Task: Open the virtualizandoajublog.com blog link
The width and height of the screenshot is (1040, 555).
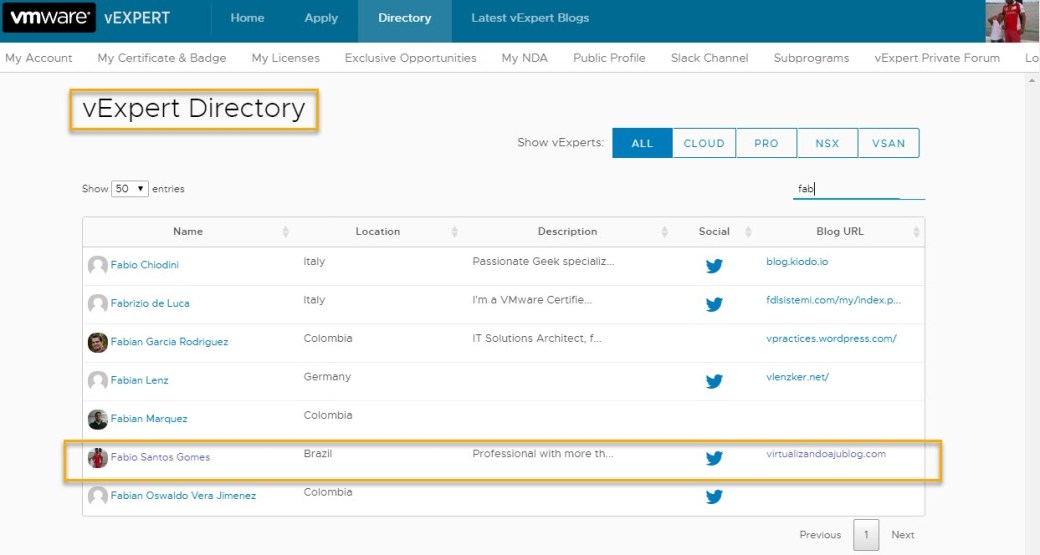Action: (x=826, y=454)
